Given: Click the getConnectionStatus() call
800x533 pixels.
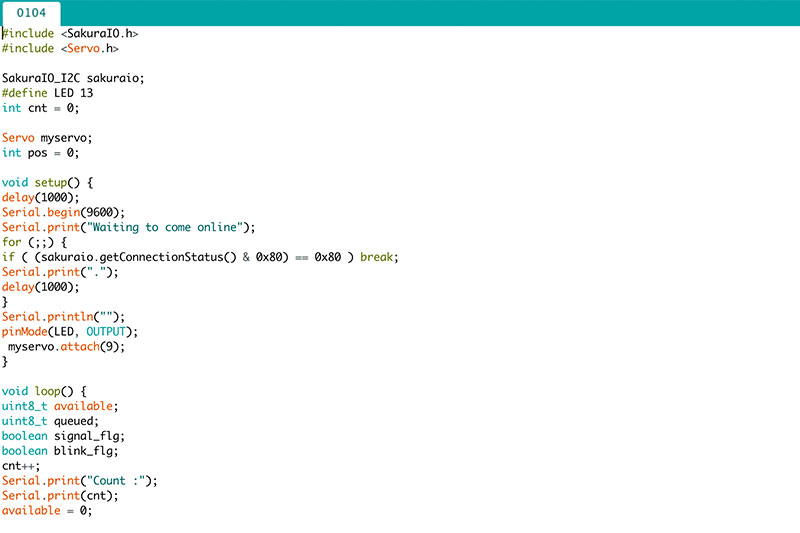Looking at the screenshot, I should pyautogui.click(x=167, y=257).
